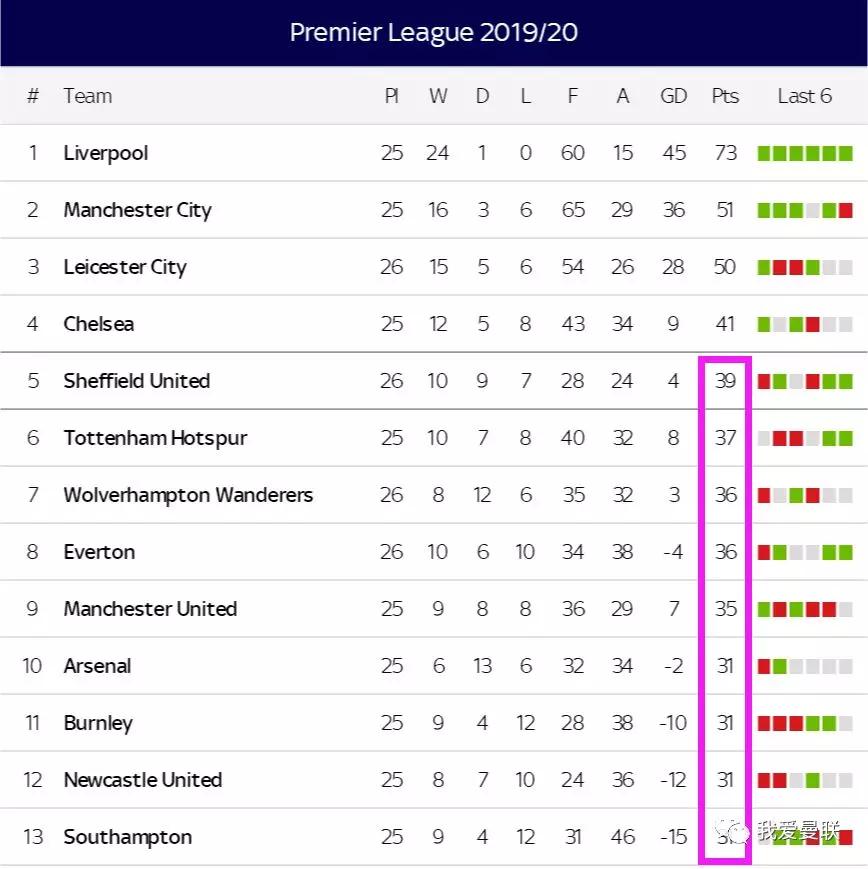Click the Last 6 column header
The height and width of the screenshot is (869, 868).
coord(804,96)
